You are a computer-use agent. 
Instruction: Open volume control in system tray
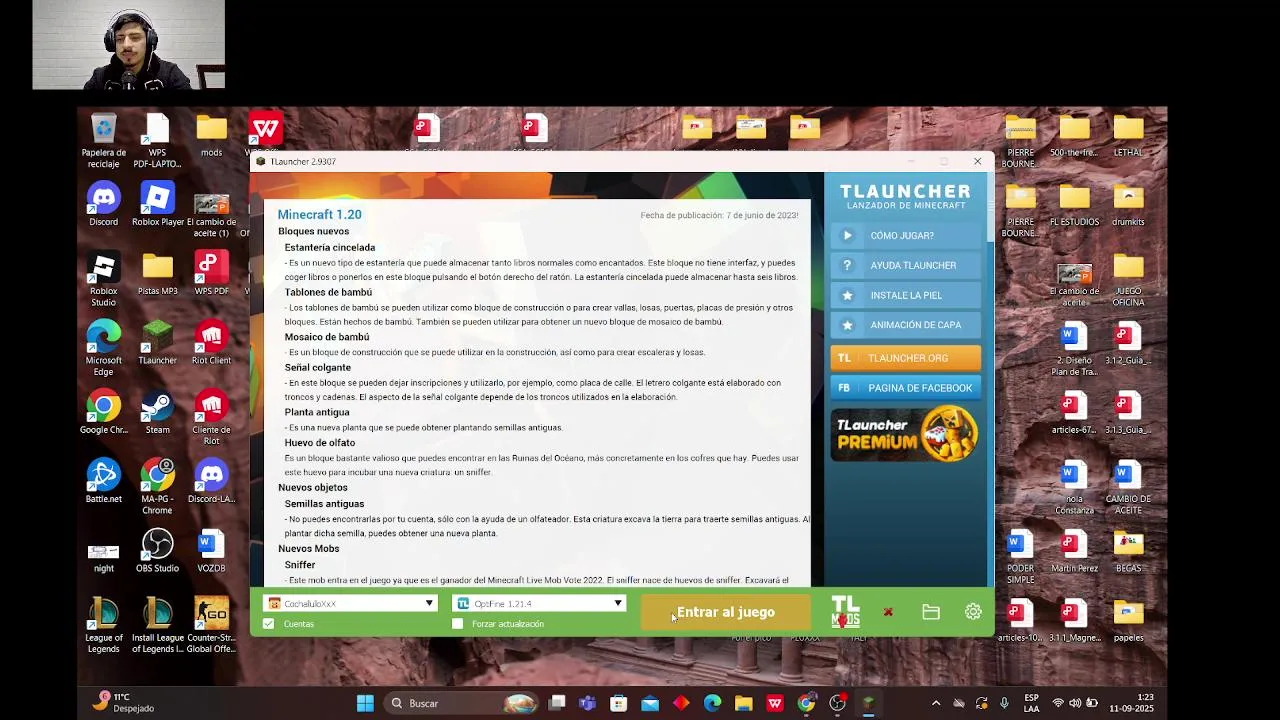(x=1075, y=704)
